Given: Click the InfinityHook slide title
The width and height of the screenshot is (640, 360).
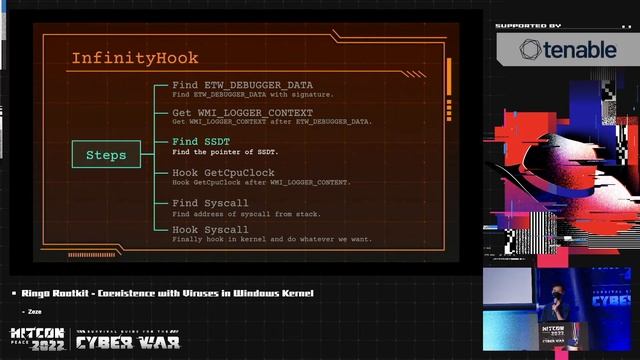Looking at the screenshot, I should (x=135, y=58).
